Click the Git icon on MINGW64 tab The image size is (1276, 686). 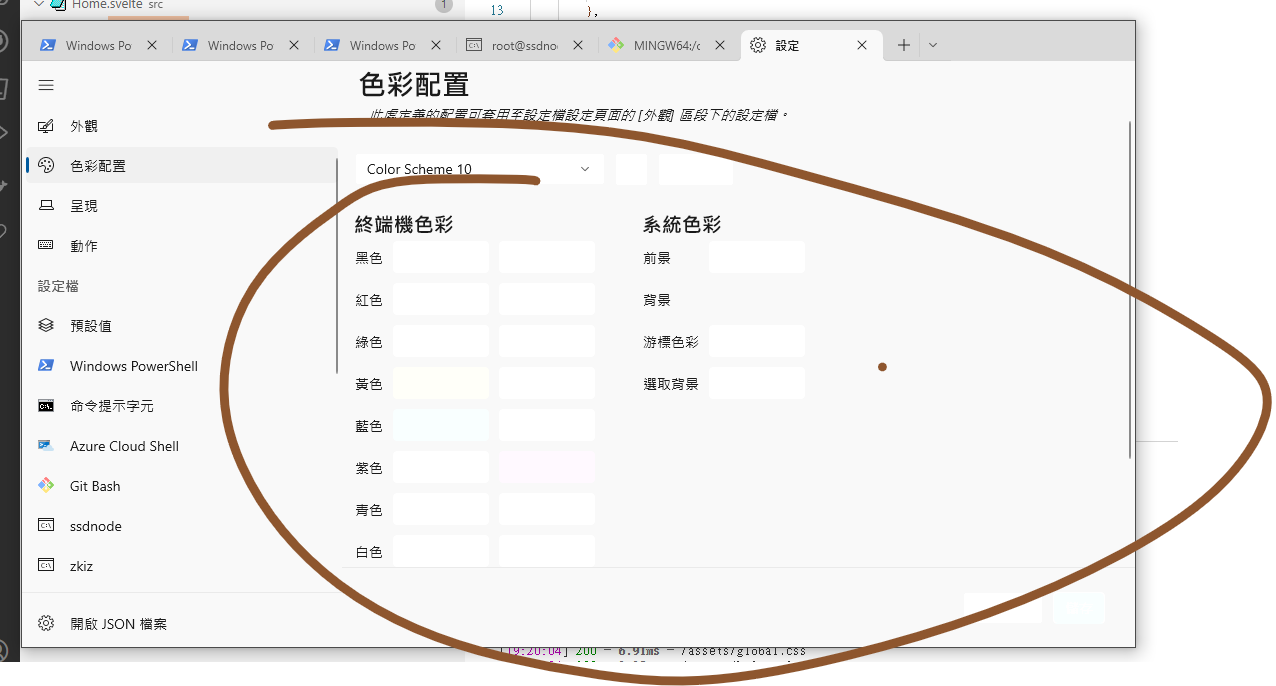(616, 45)
